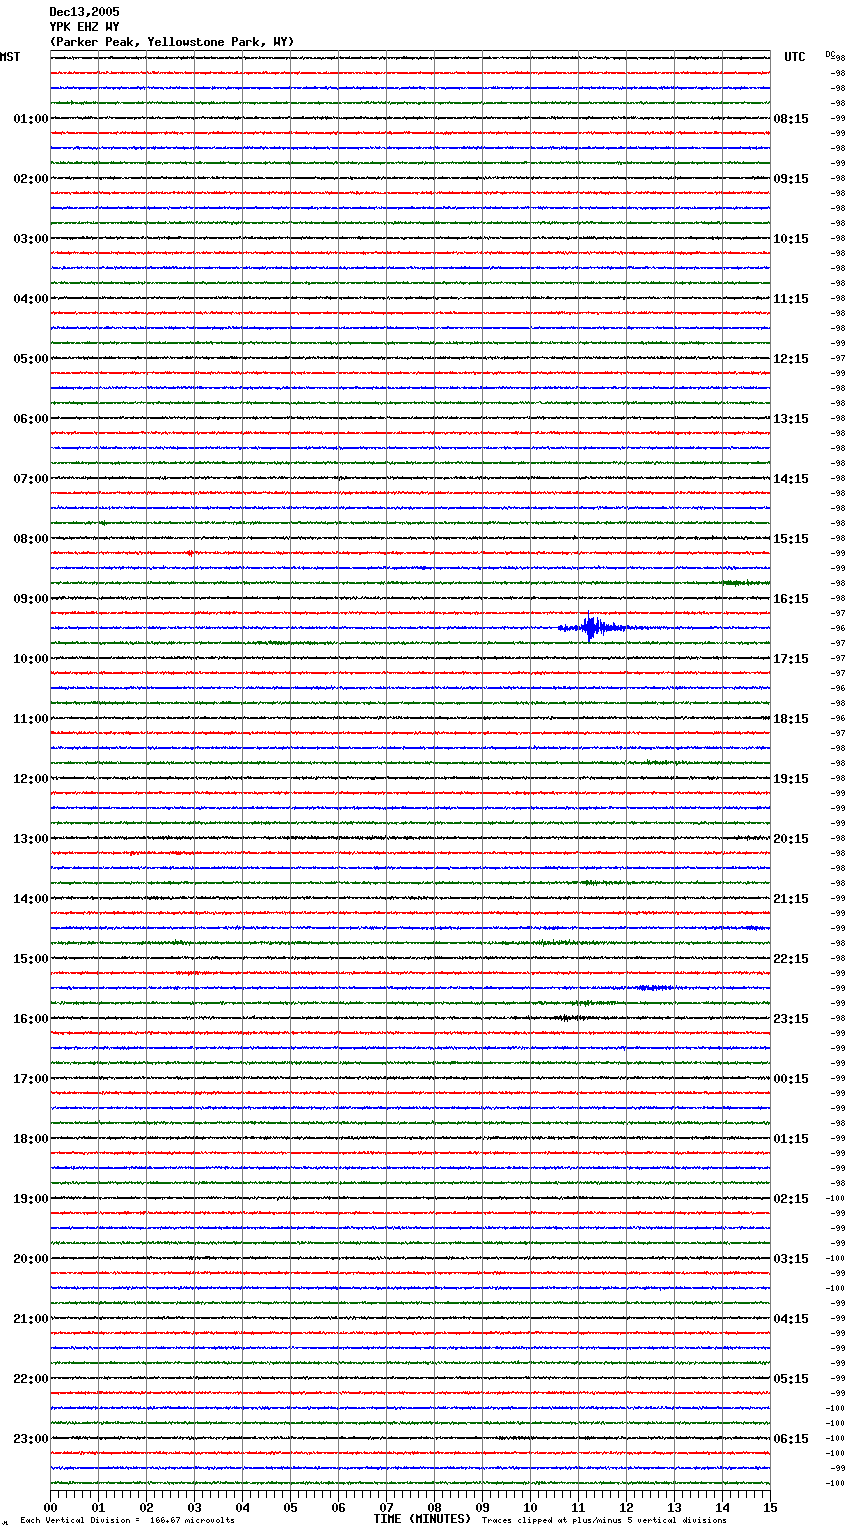
Task: Click the 16:15 UTC time label
Action: point(791,599)
